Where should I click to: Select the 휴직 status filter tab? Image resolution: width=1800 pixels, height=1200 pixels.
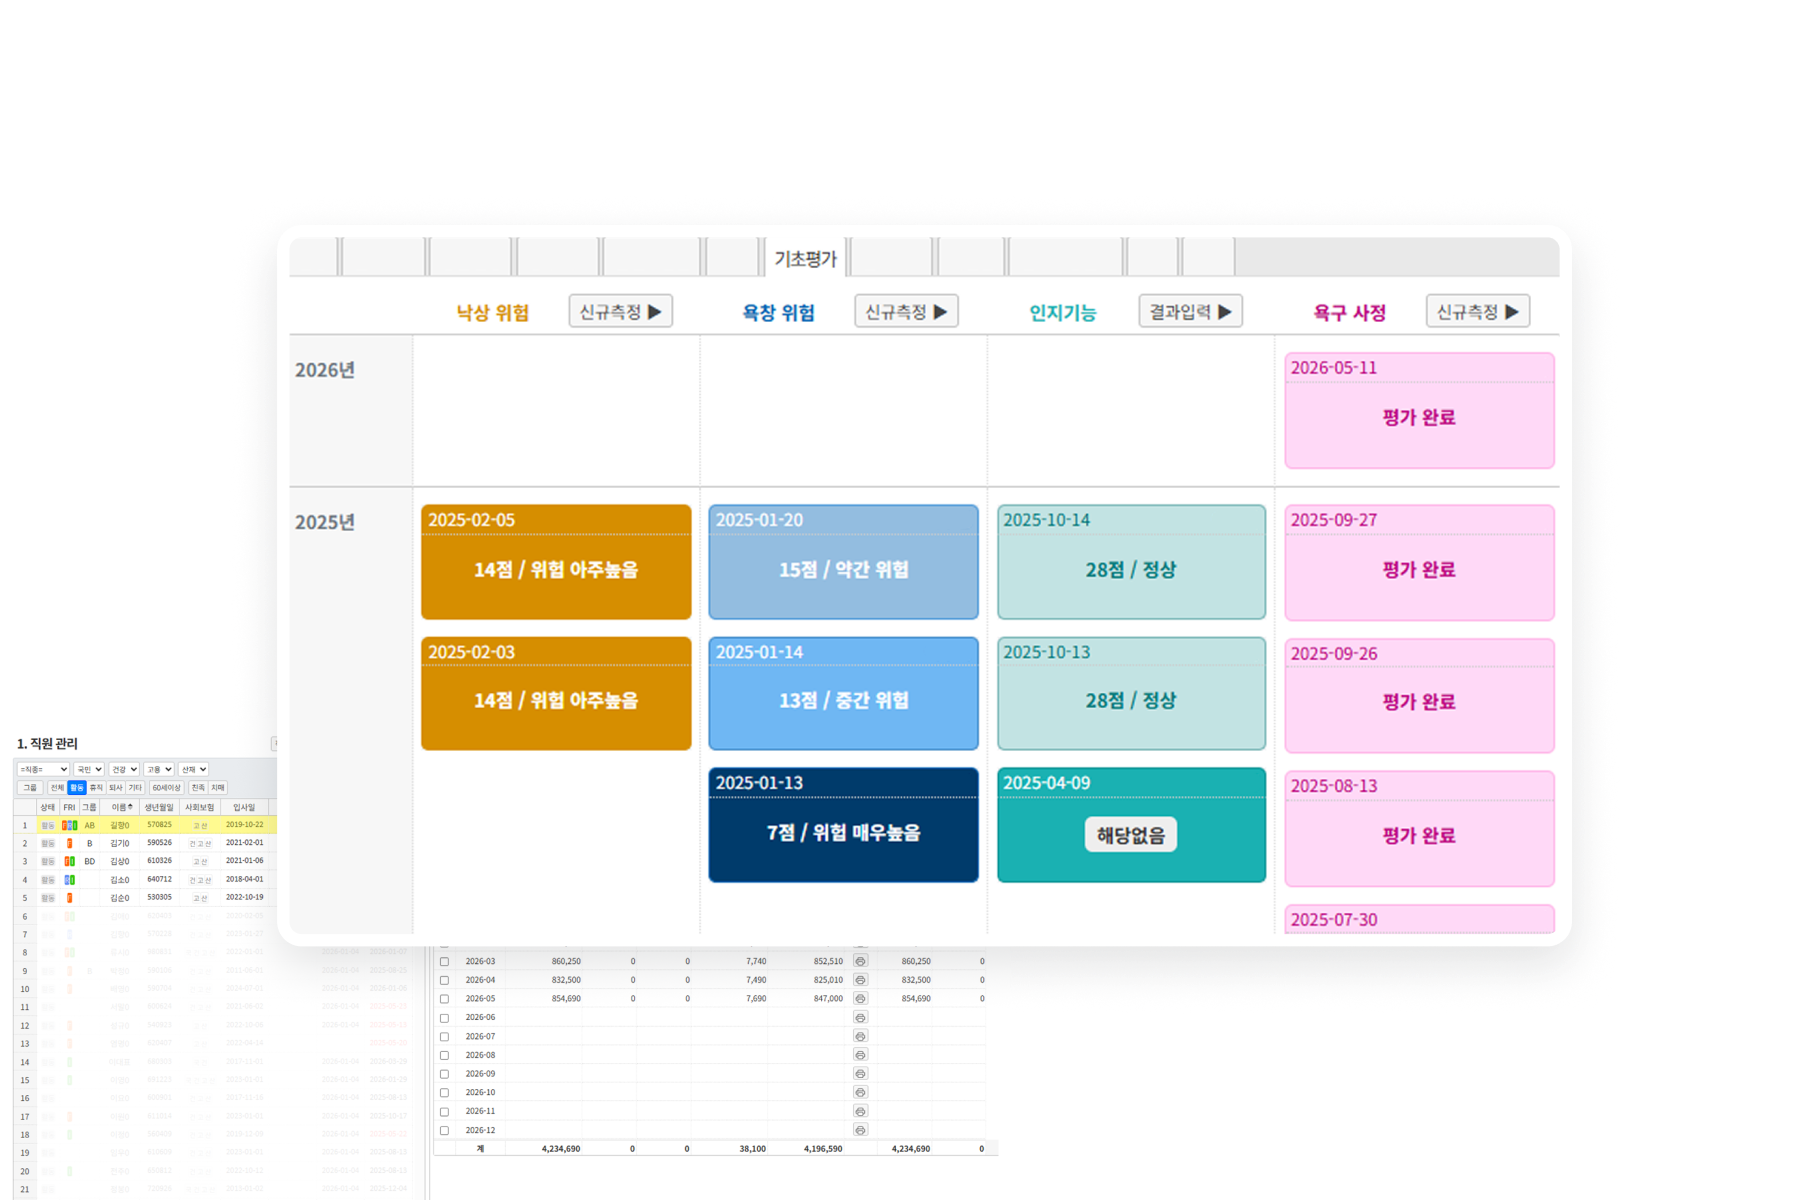click(96, 788)
